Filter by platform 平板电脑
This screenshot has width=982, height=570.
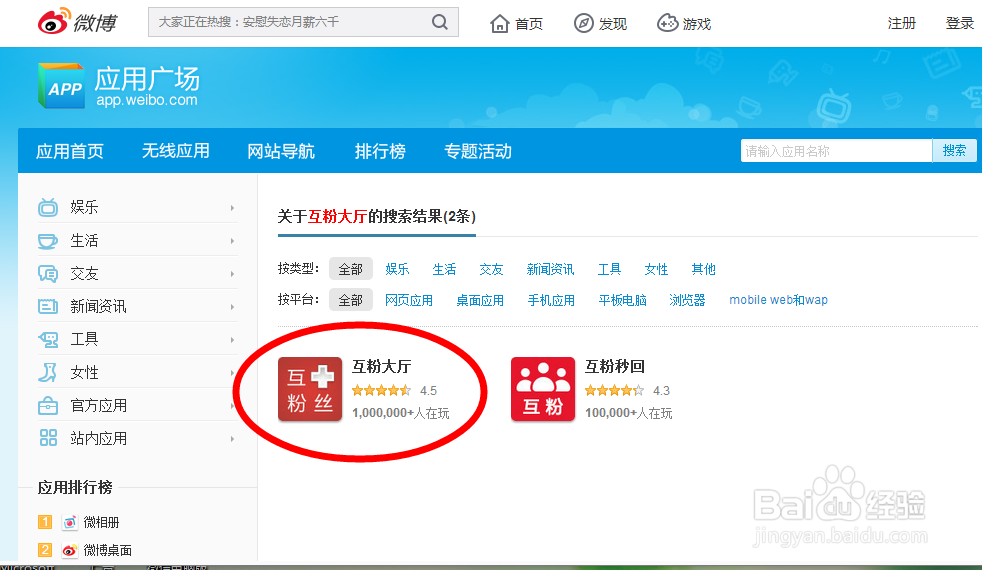click(x=622, y=300)
